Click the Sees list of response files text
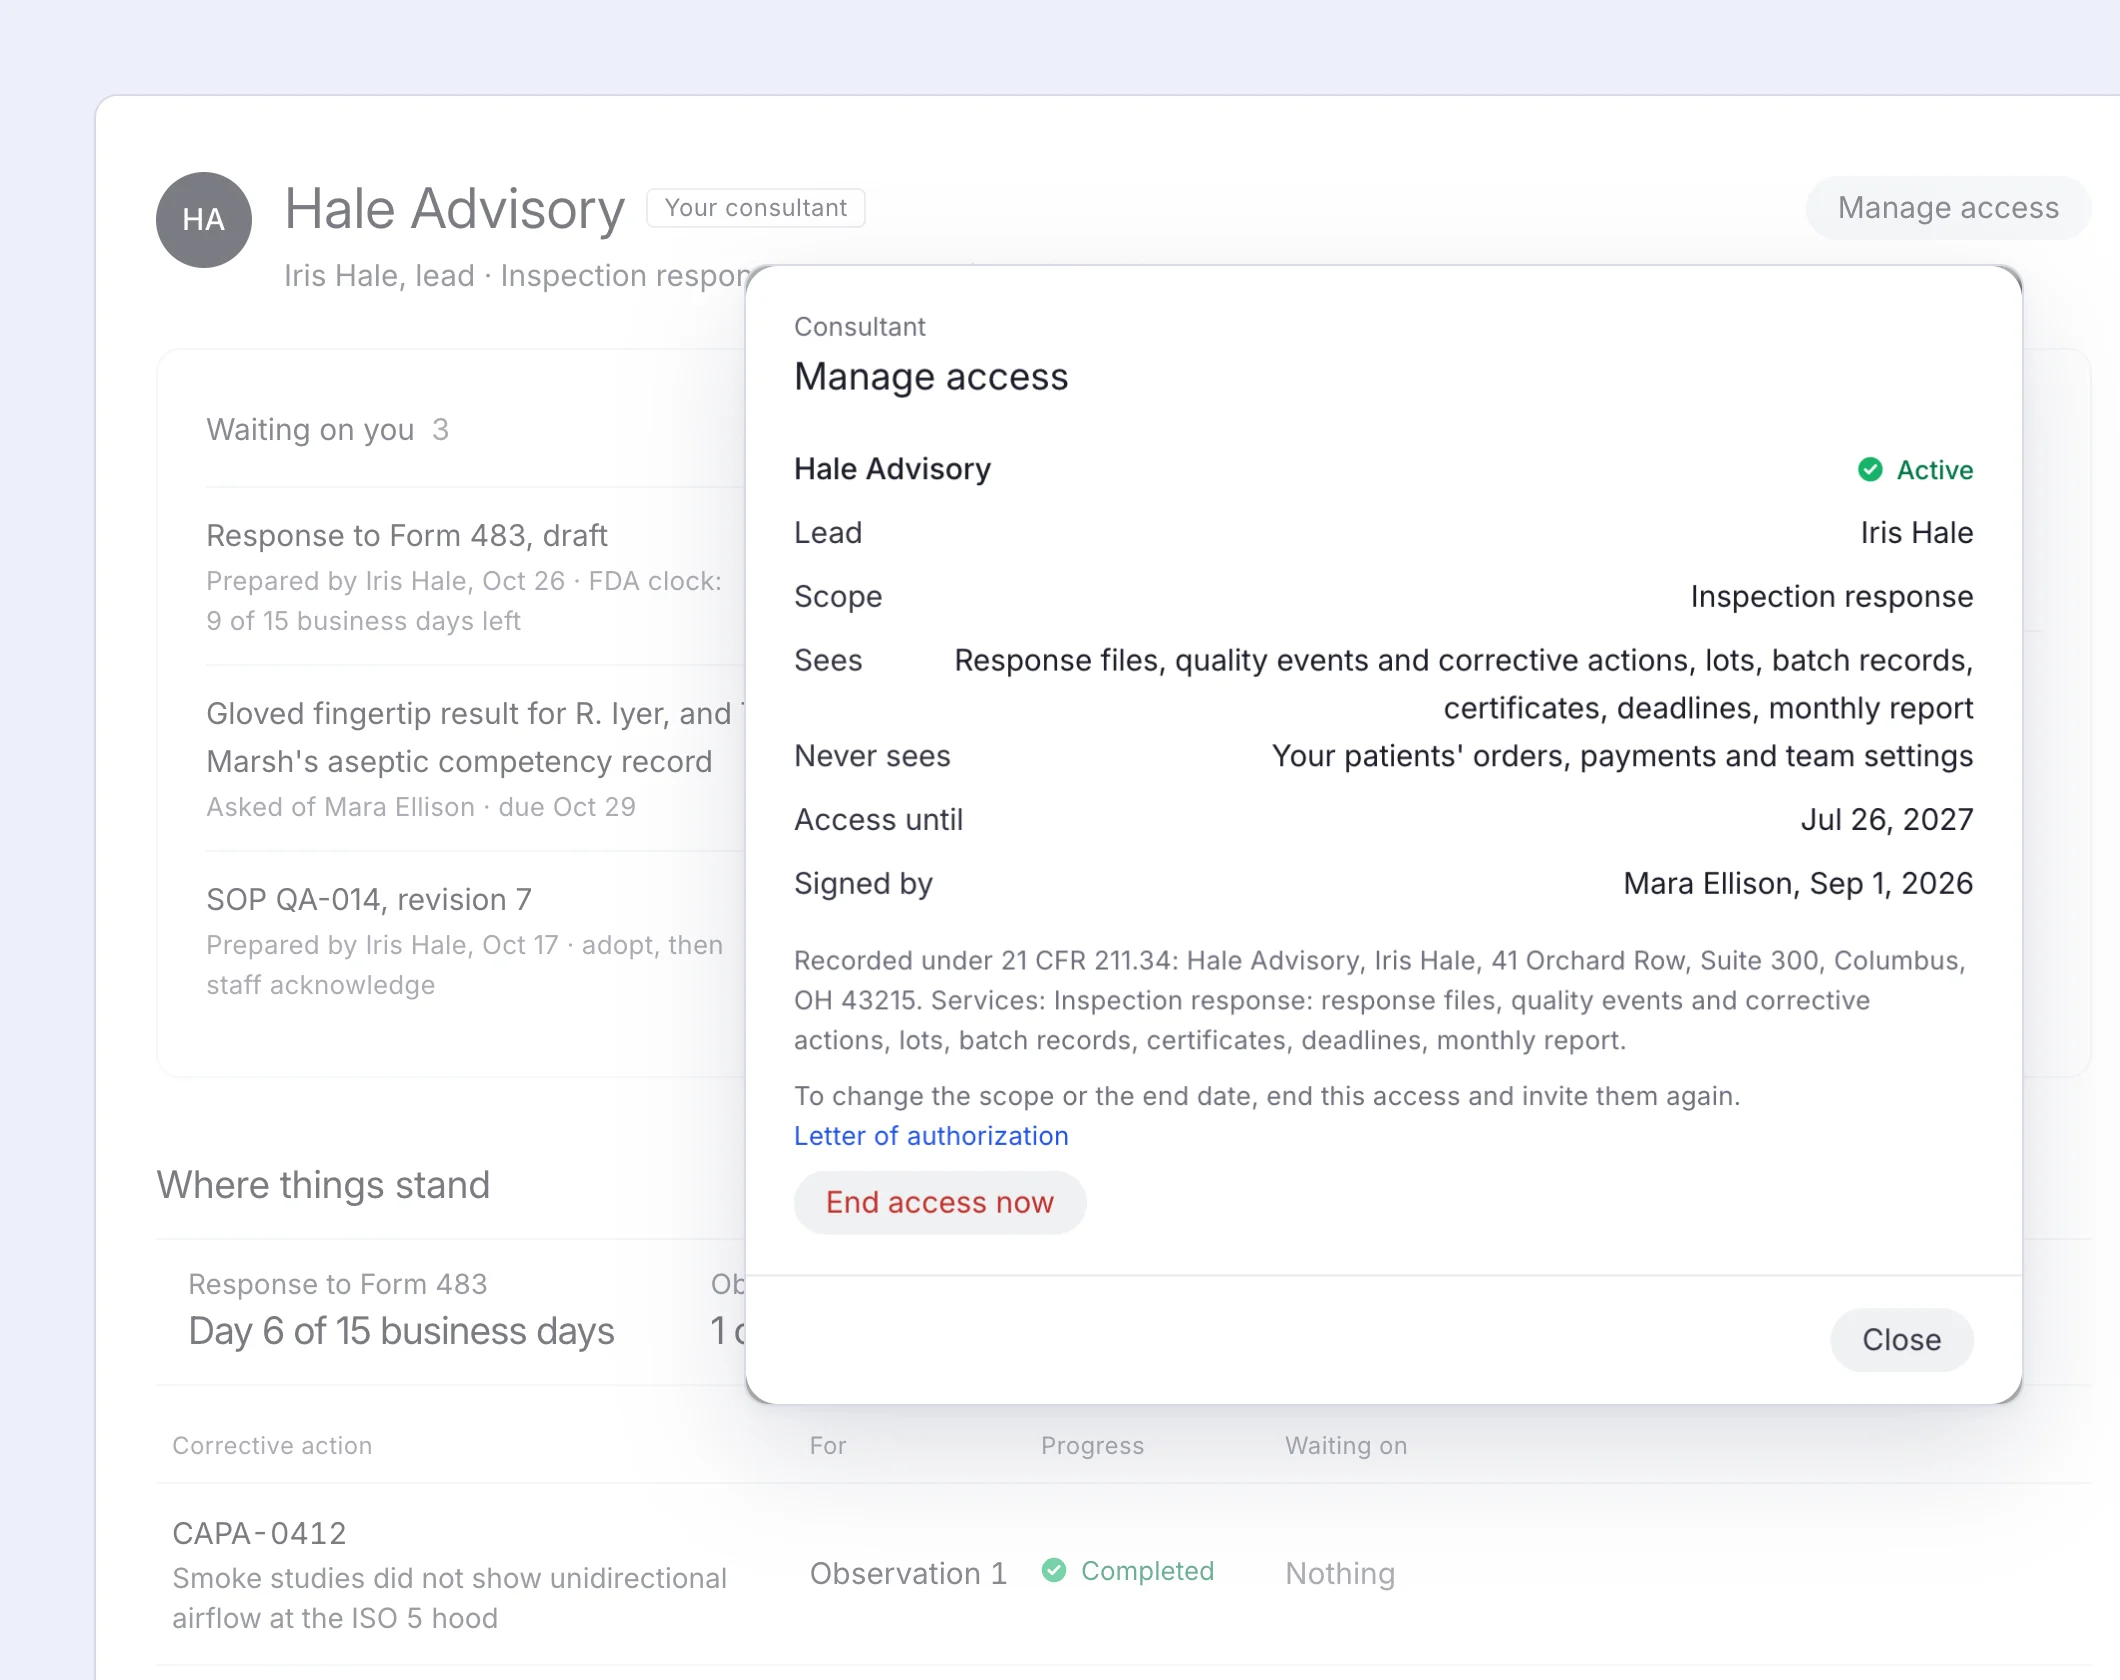2120x1680 pixels. click(x=1464, y=684)
